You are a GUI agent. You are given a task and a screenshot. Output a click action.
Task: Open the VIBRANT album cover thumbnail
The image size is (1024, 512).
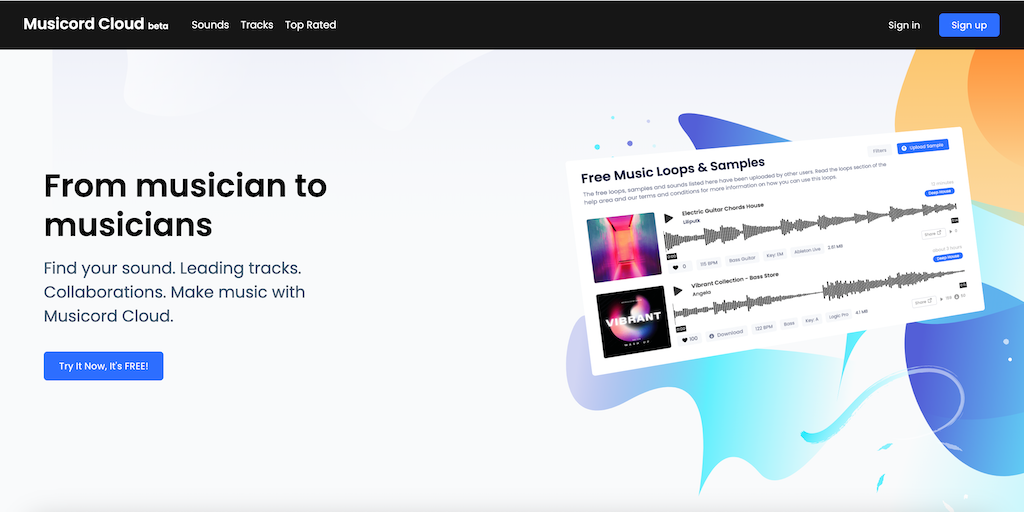[633, 322]
